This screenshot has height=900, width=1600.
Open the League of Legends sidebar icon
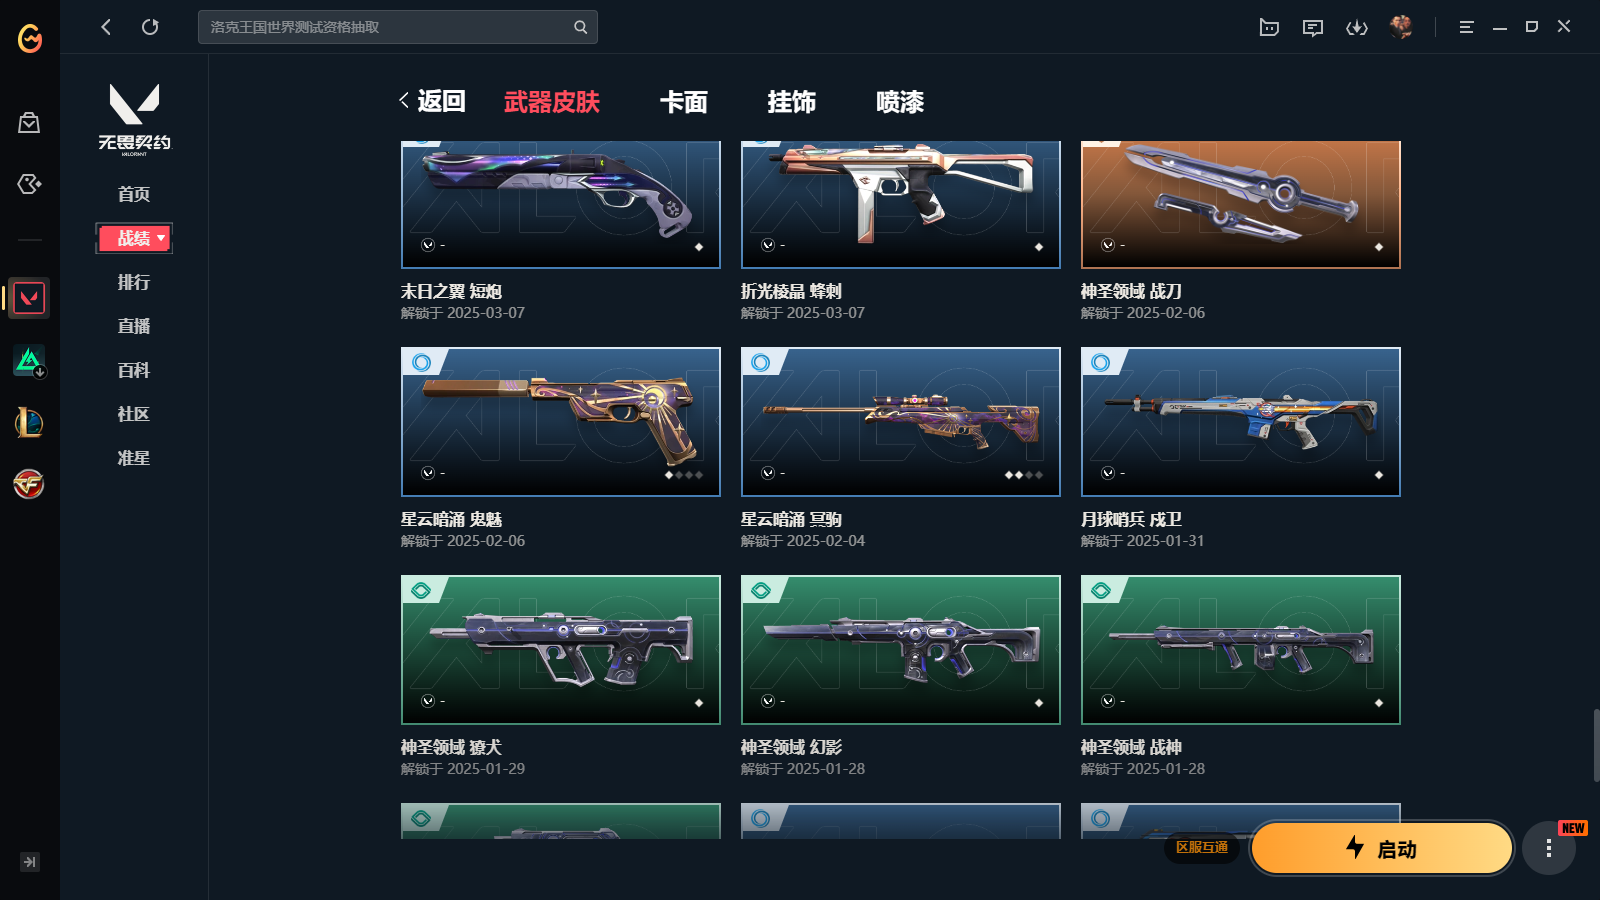coord(29,423)
